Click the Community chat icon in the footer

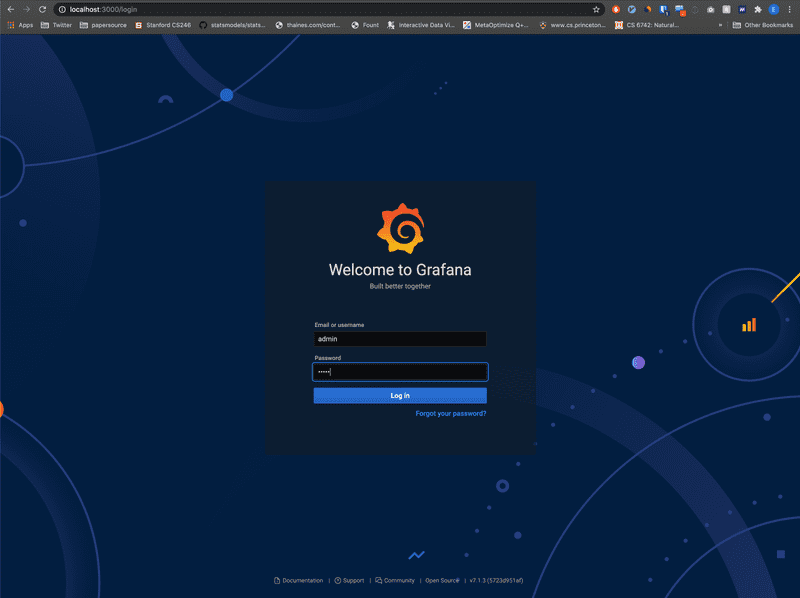click(x=377, y=580)
